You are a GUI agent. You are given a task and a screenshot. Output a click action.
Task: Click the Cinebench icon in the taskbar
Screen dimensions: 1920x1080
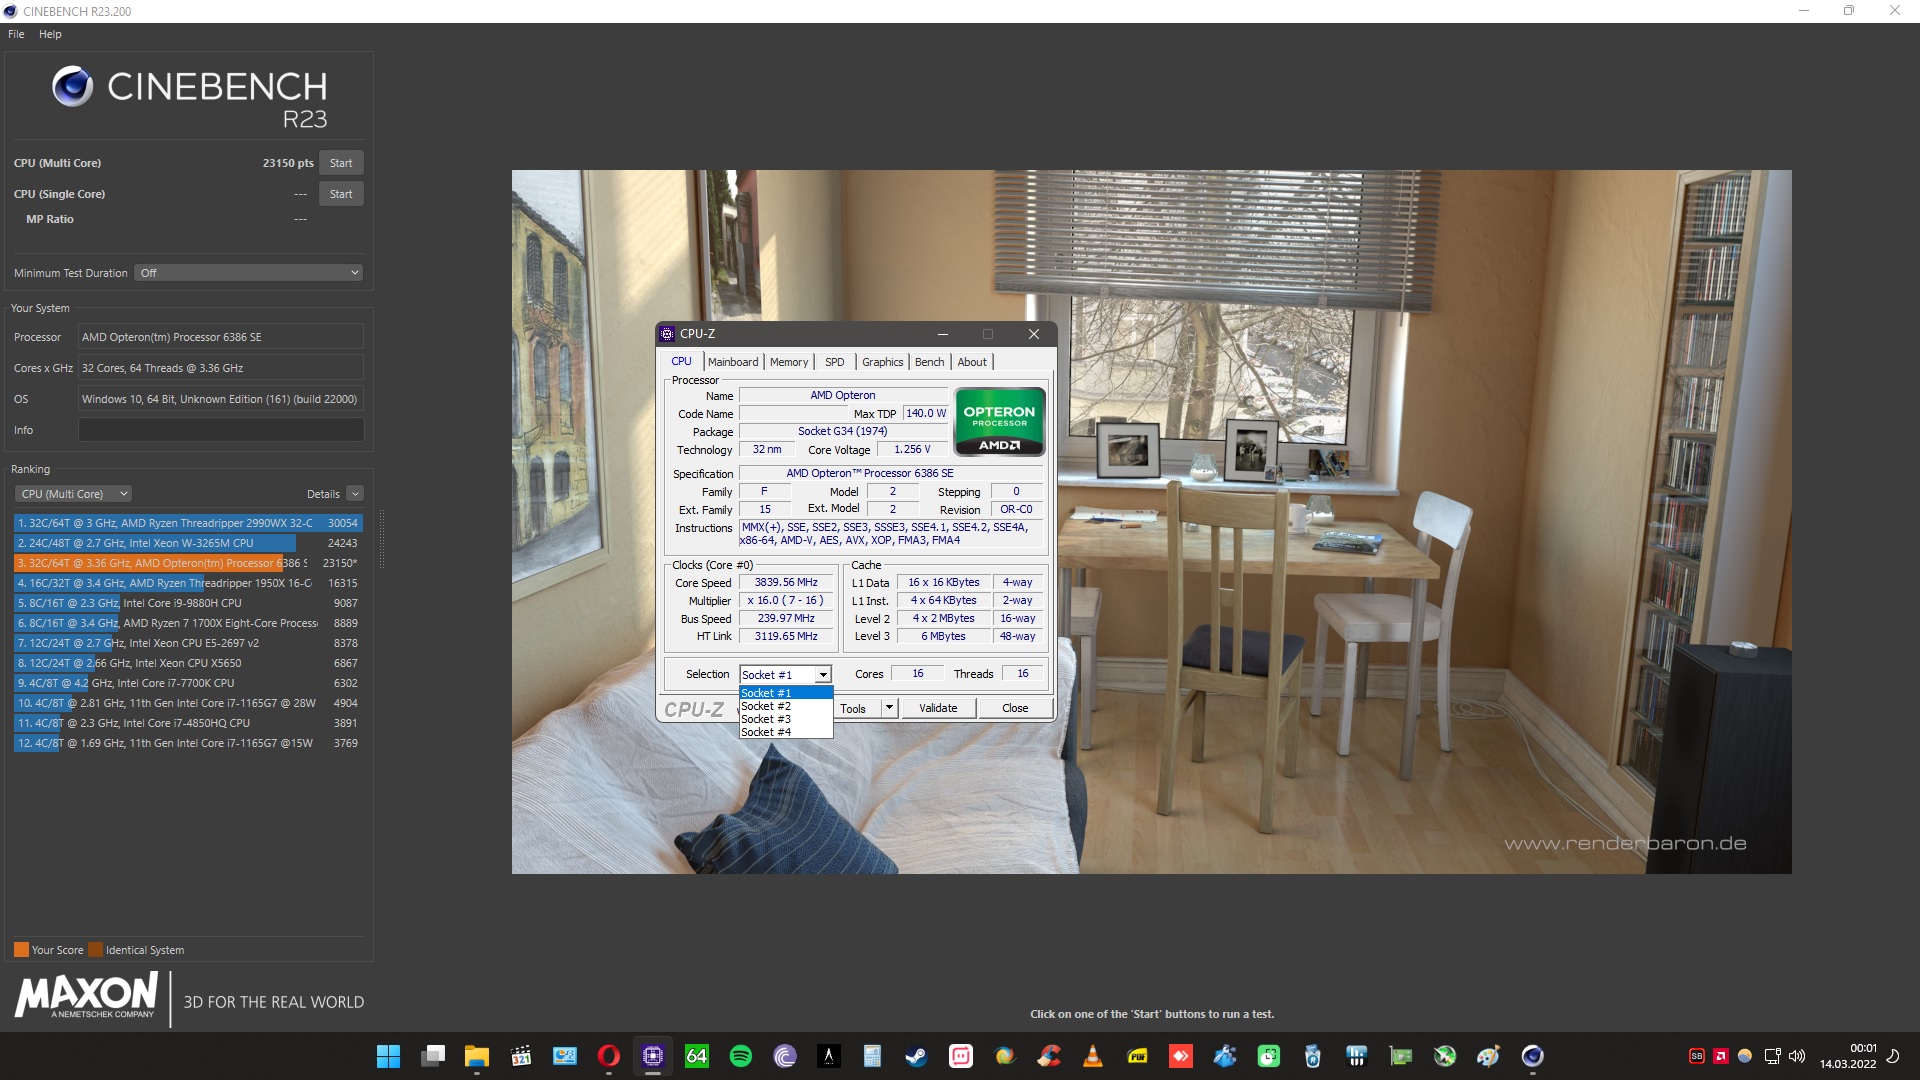1532,1056
